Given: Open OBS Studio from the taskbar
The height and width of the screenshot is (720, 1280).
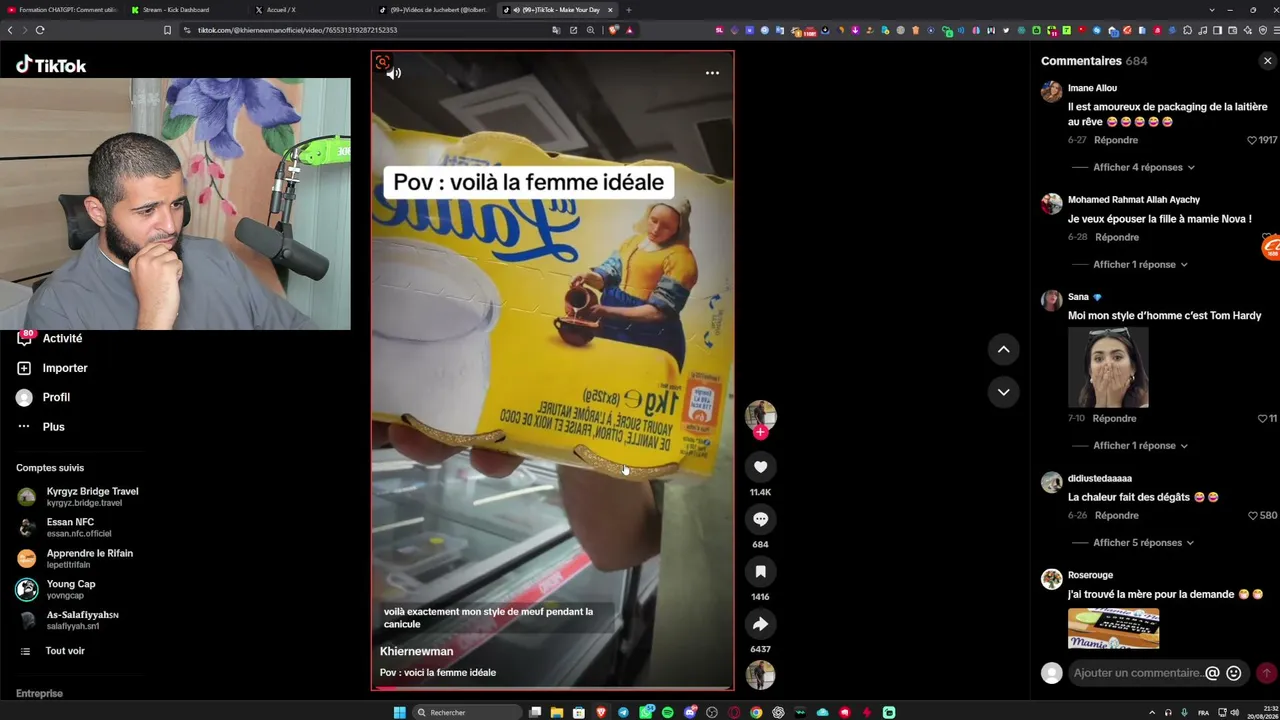Looking at the screenshot, I should click(x=712, y=712).
